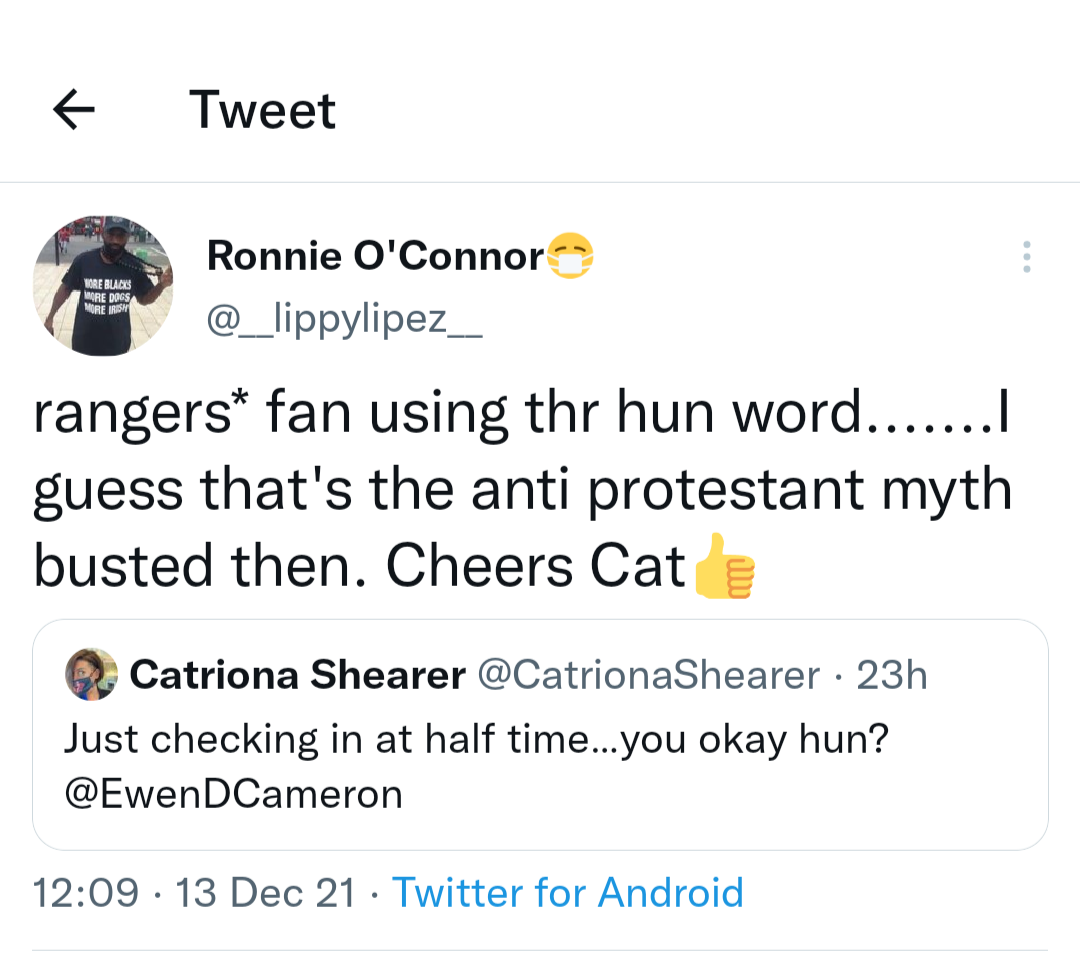
Task: Tap the @CatrionaShearer handle
Action: [x=650, y=676]
